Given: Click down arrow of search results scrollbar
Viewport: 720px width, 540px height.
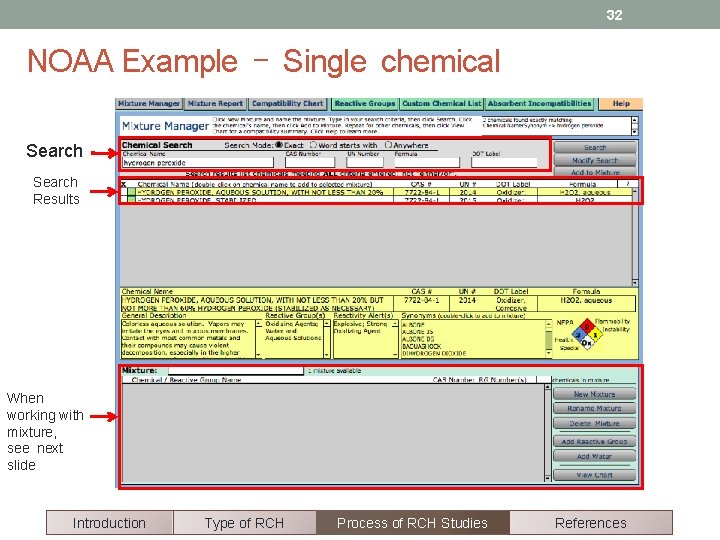Looking at the screenshot, I should pos(635,282).
